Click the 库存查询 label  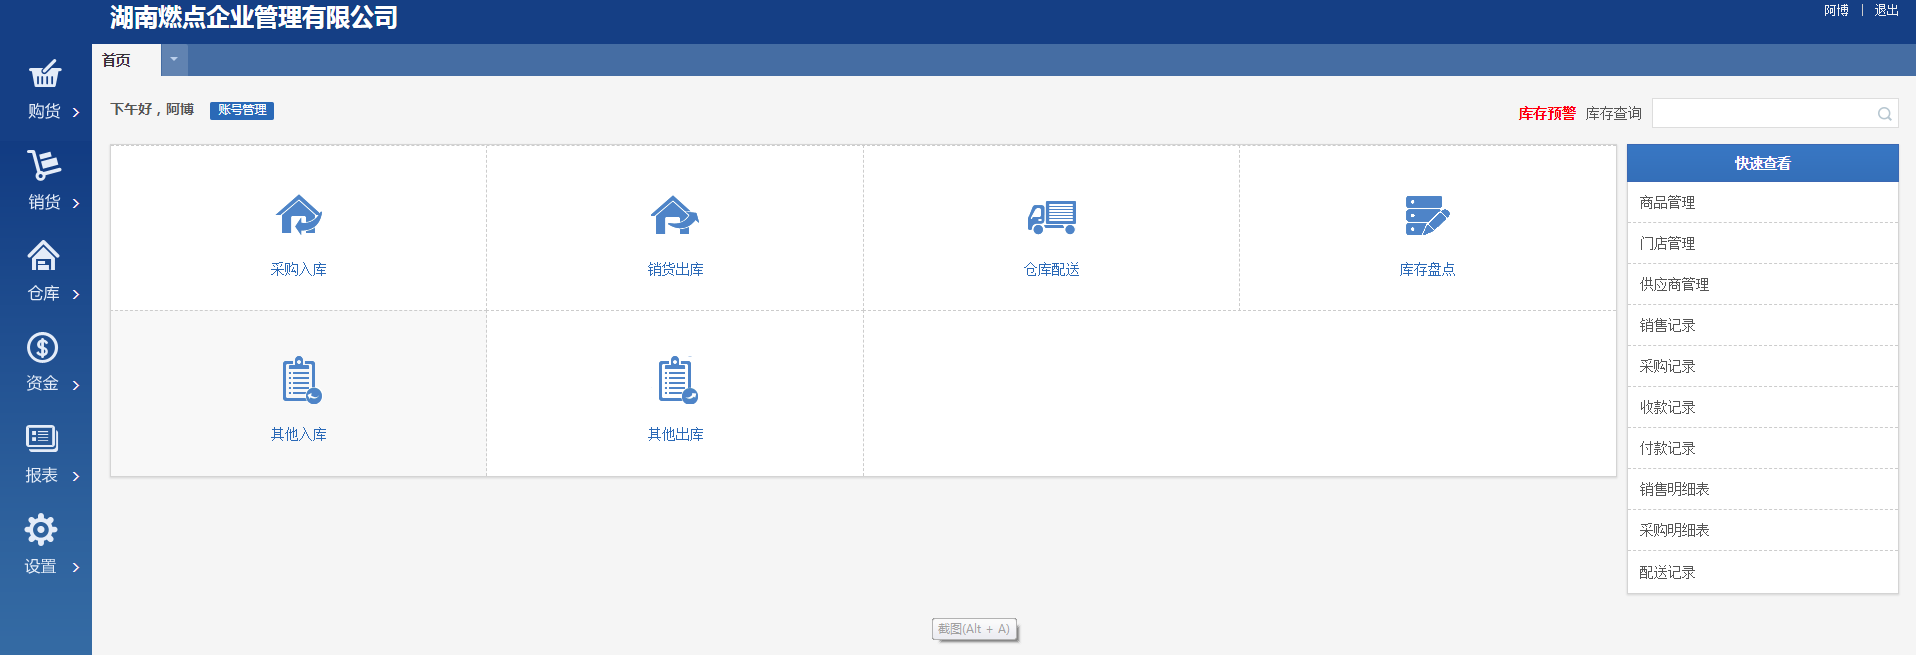point(1614,114)
